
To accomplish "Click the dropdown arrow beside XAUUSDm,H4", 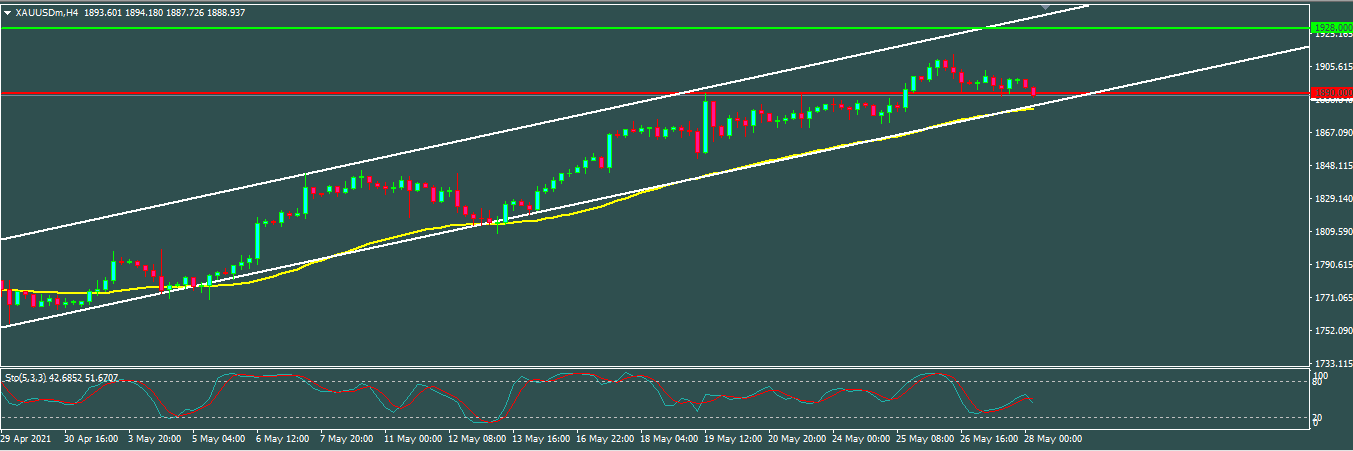I will coord(8,13).
